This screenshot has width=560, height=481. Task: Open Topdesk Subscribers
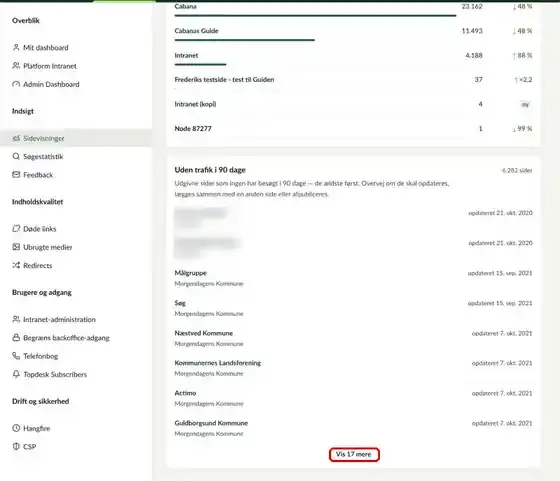pyautogui.click(x=55, y=374)
